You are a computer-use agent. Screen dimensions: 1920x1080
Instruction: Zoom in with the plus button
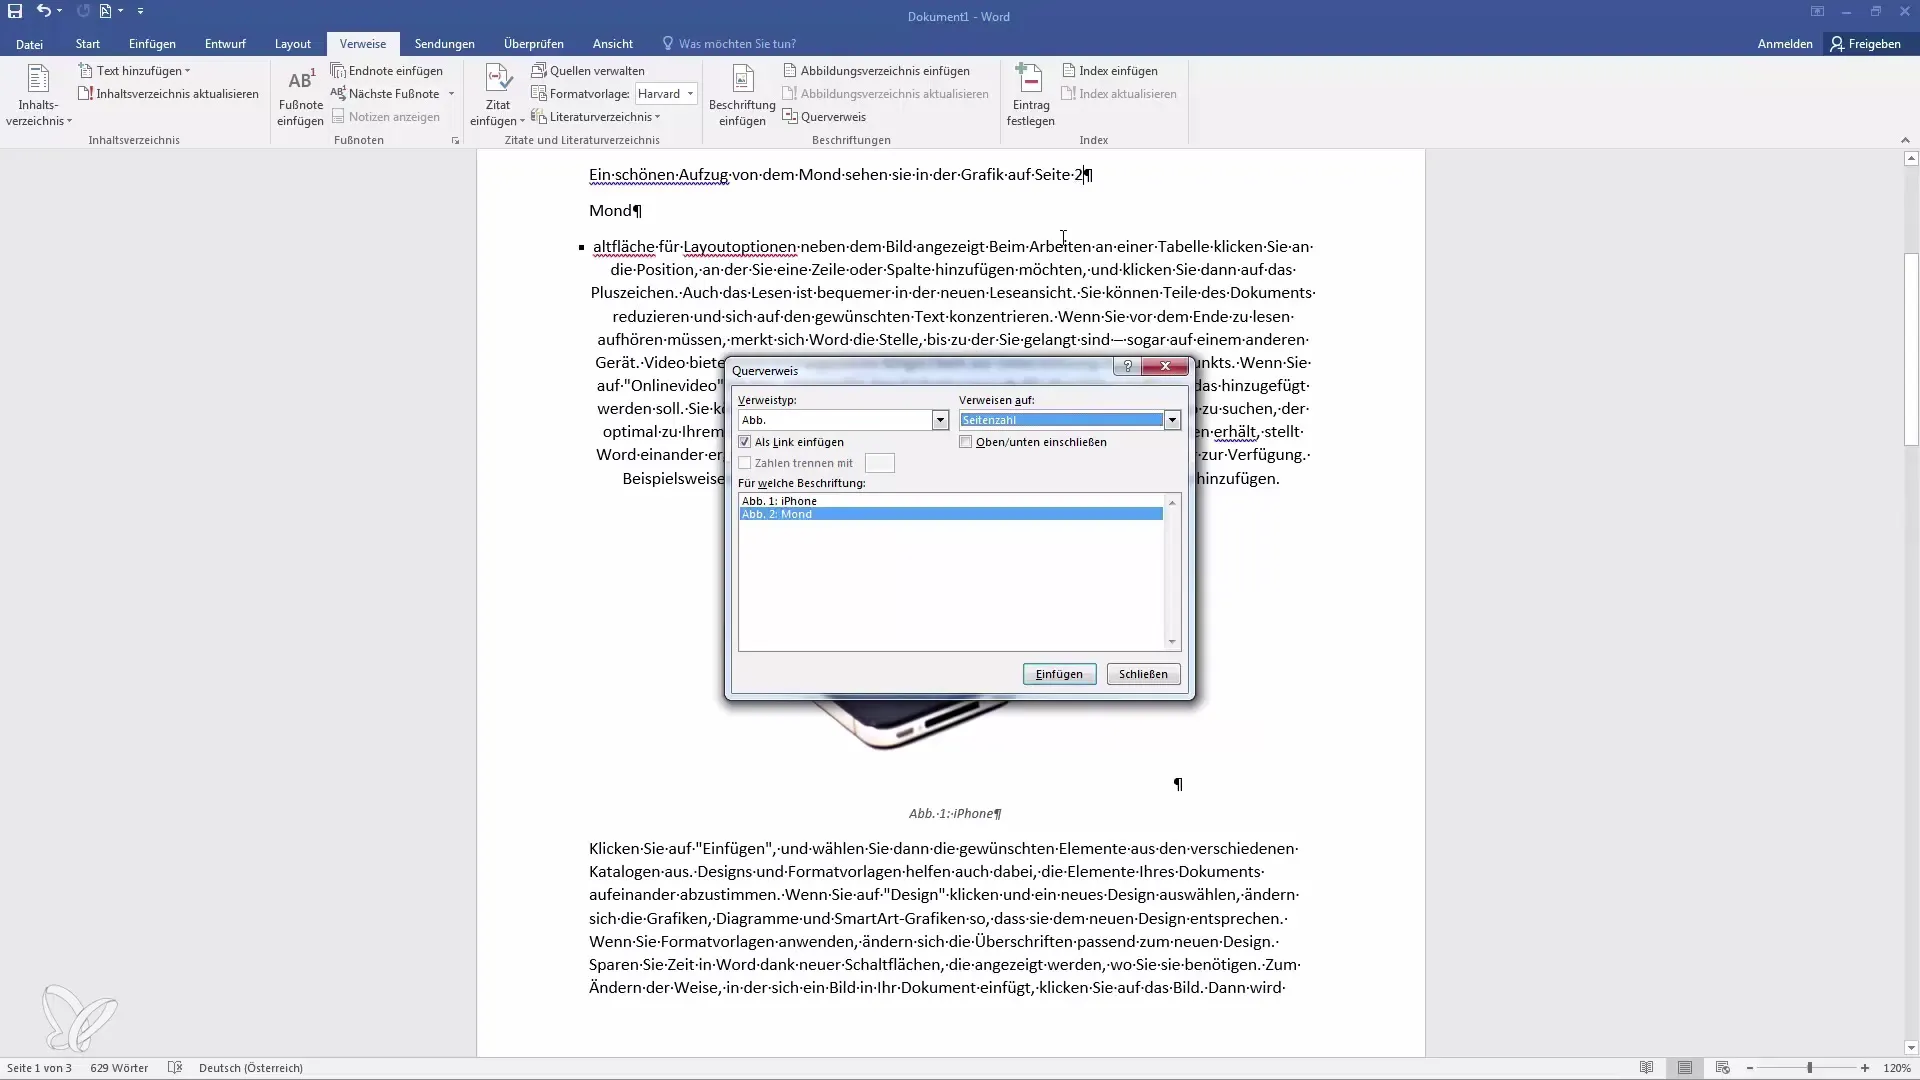click(1865, 1068)
